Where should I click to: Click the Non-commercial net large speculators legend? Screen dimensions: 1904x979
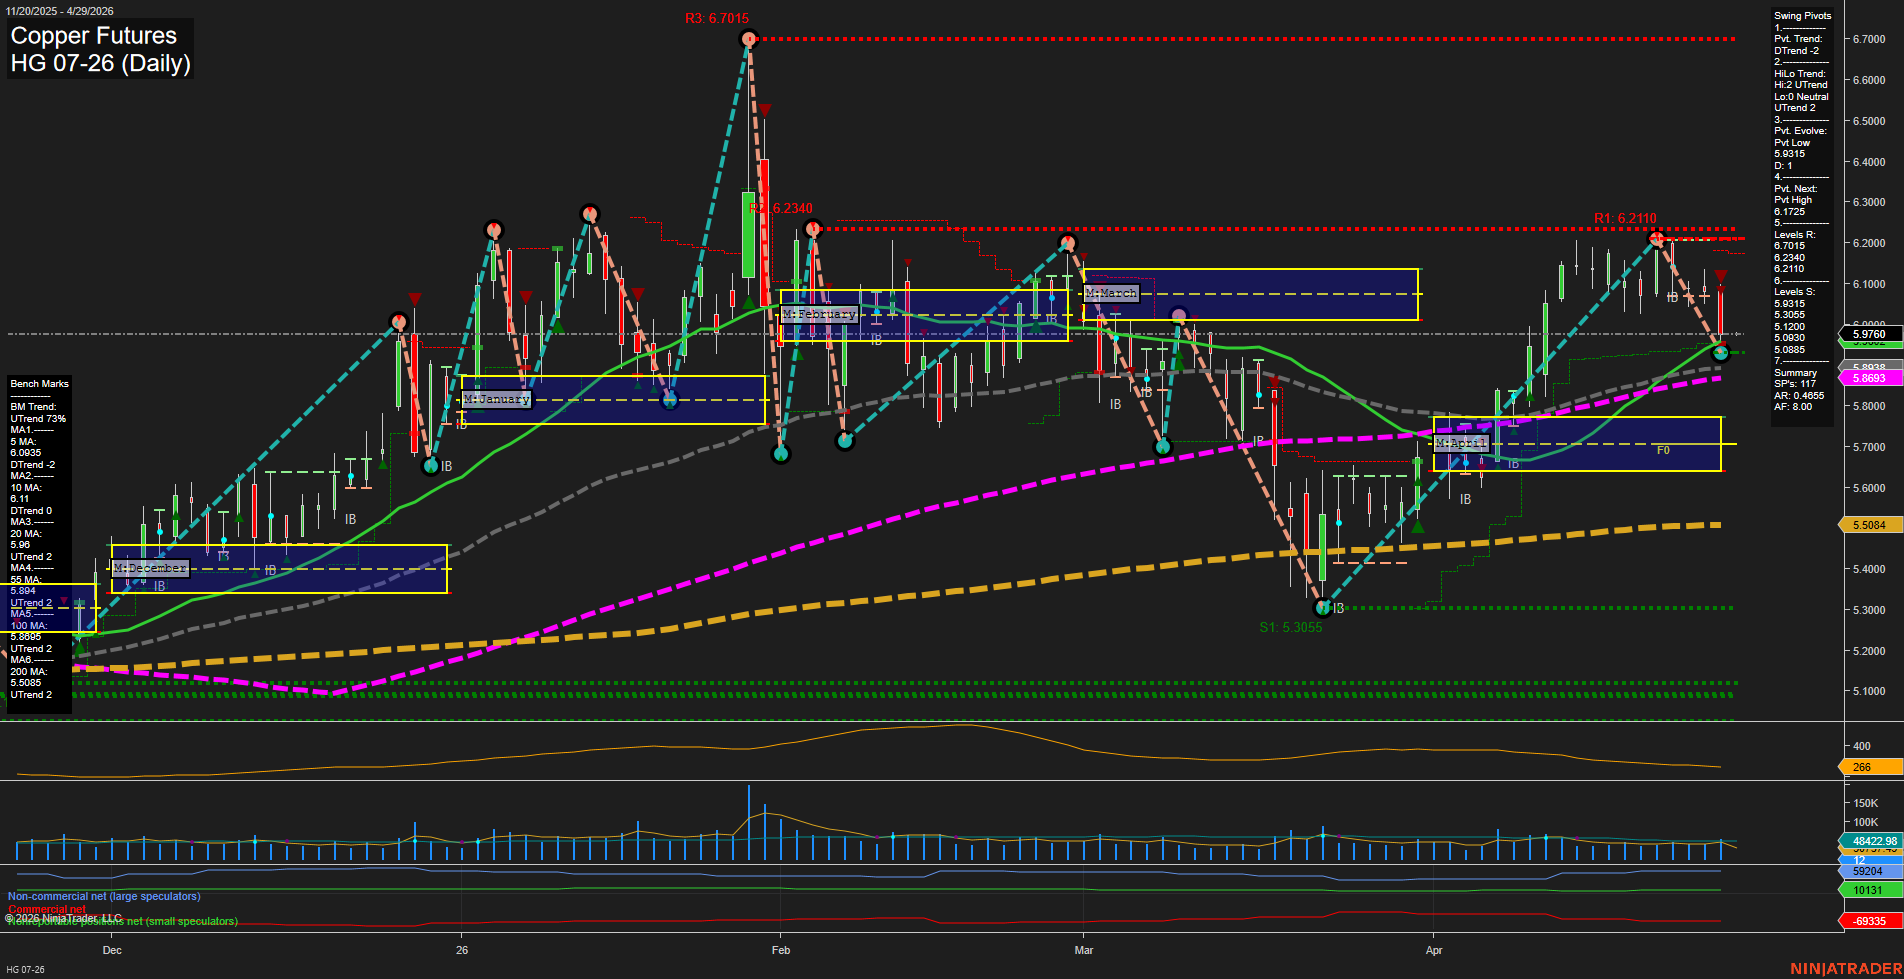click(104, 896)
